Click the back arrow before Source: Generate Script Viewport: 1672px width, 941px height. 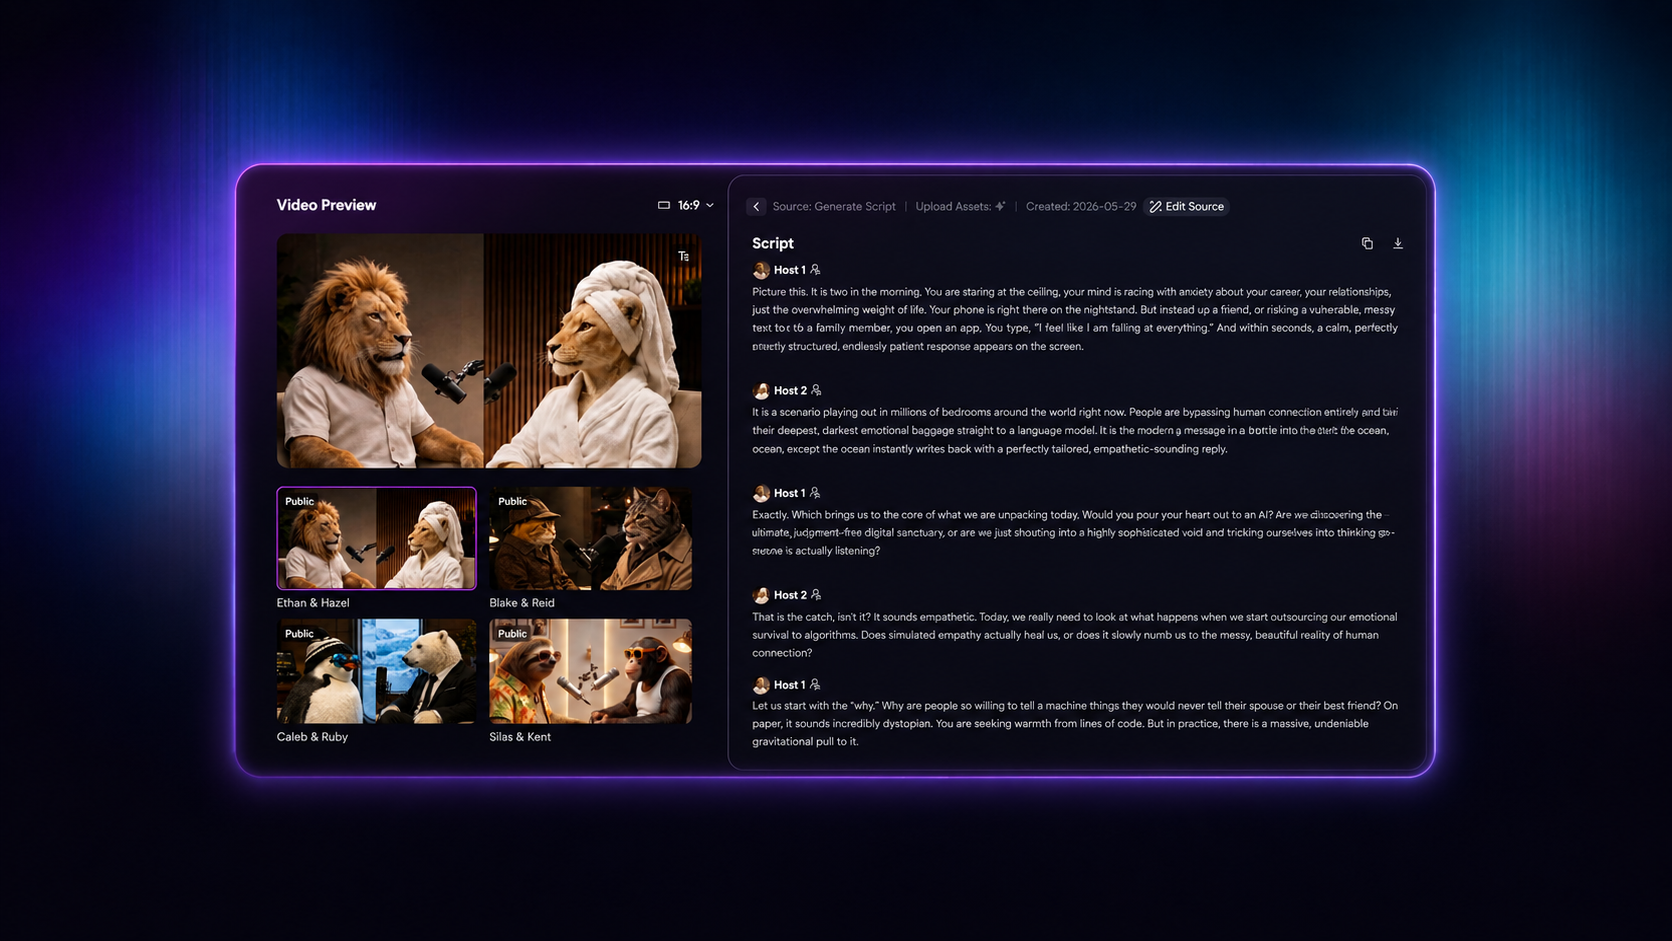(x=756, y=206)
